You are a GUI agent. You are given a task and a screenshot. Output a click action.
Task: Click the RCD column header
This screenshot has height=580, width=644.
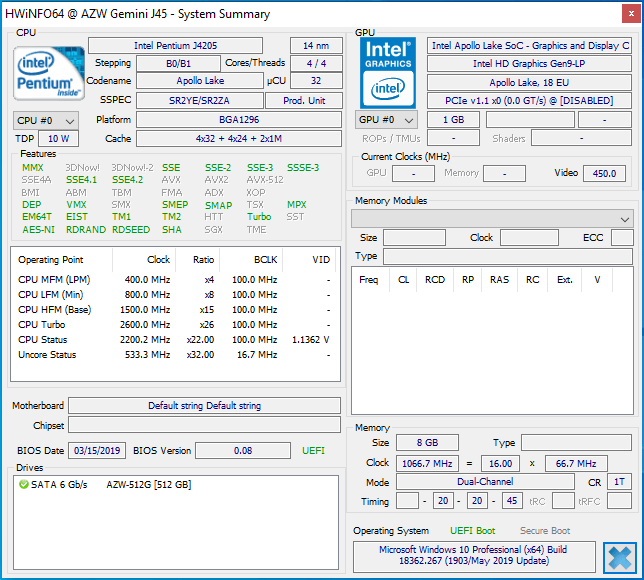point(435,280)
